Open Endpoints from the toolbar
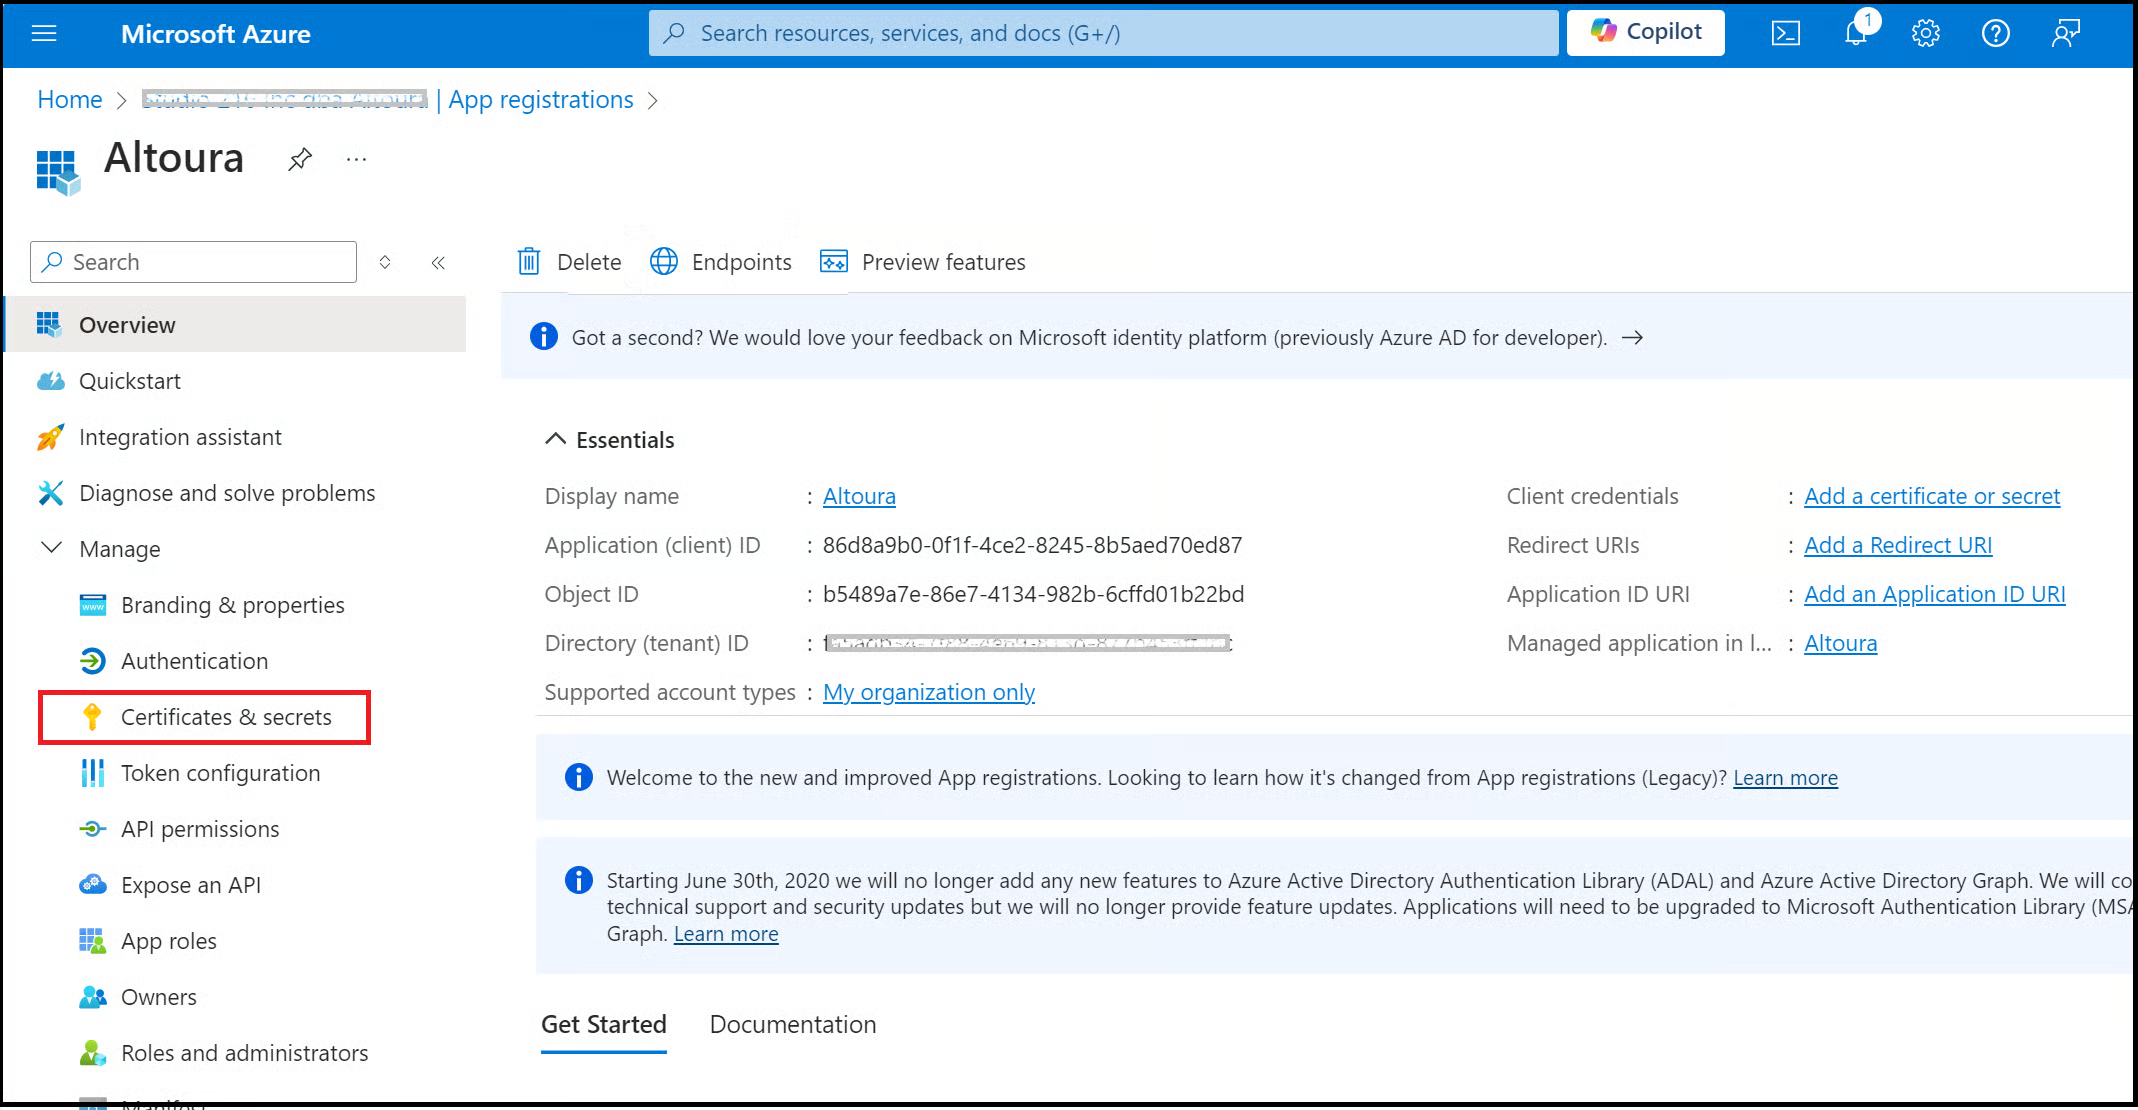This screenshot has height=1110, width=2138. coord(721,262)
